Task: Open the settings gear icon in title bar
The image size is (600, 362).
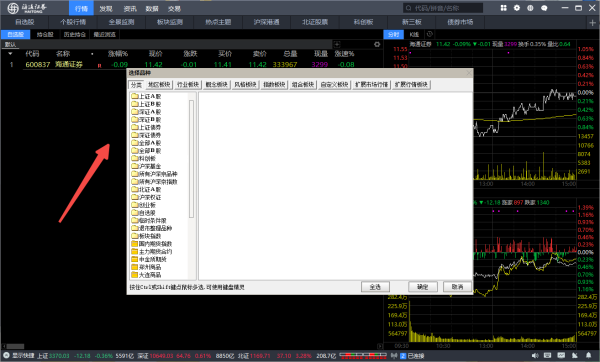Action: 517,8
